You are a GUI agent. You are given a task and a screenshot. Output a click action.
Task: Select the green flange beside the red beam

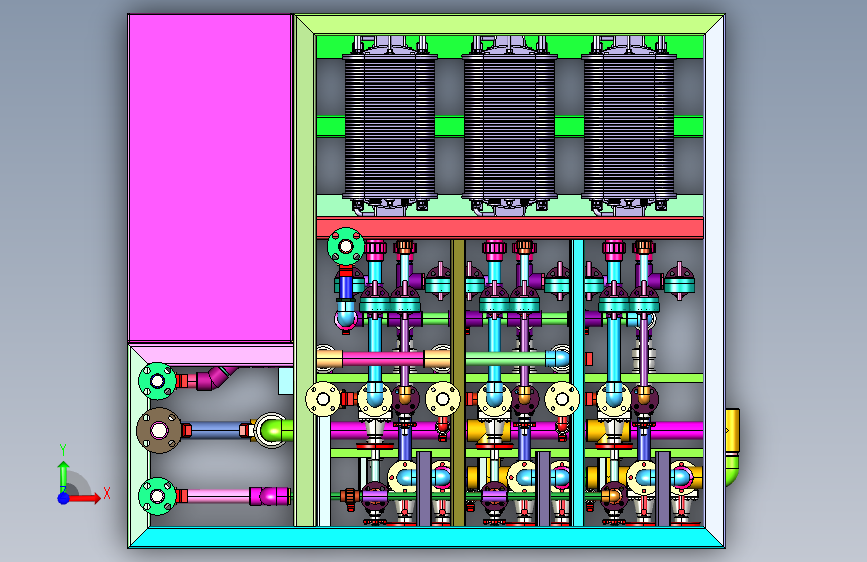[x=346, y=246]
